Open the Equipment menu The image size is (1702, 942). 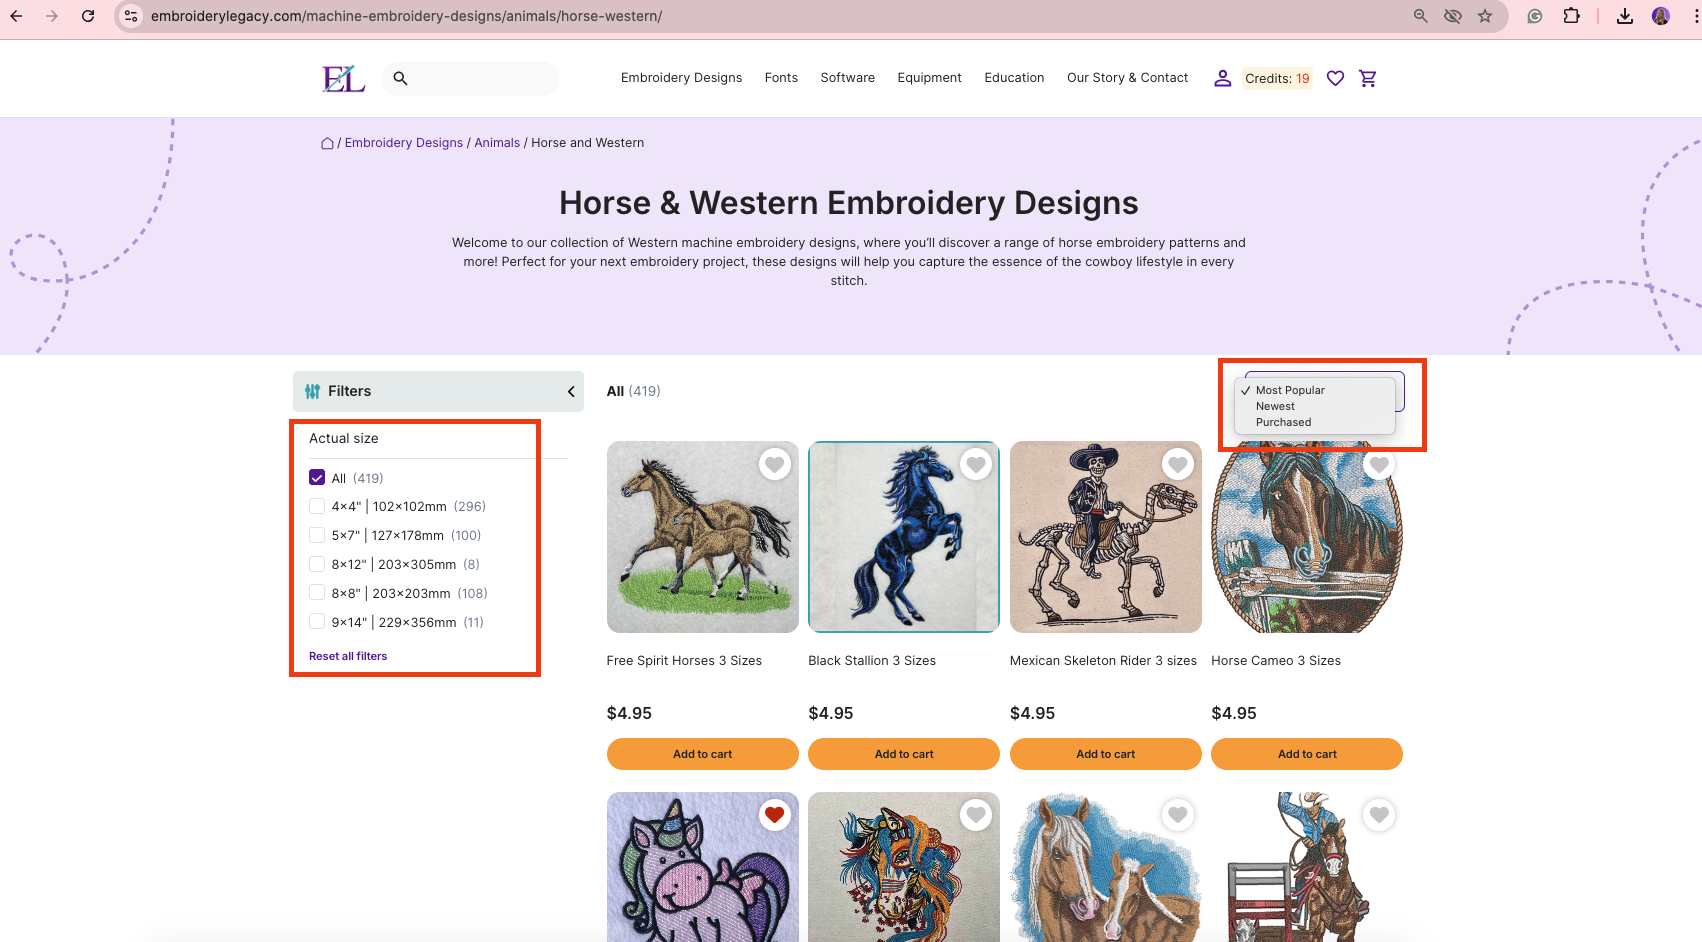[929, 78]
